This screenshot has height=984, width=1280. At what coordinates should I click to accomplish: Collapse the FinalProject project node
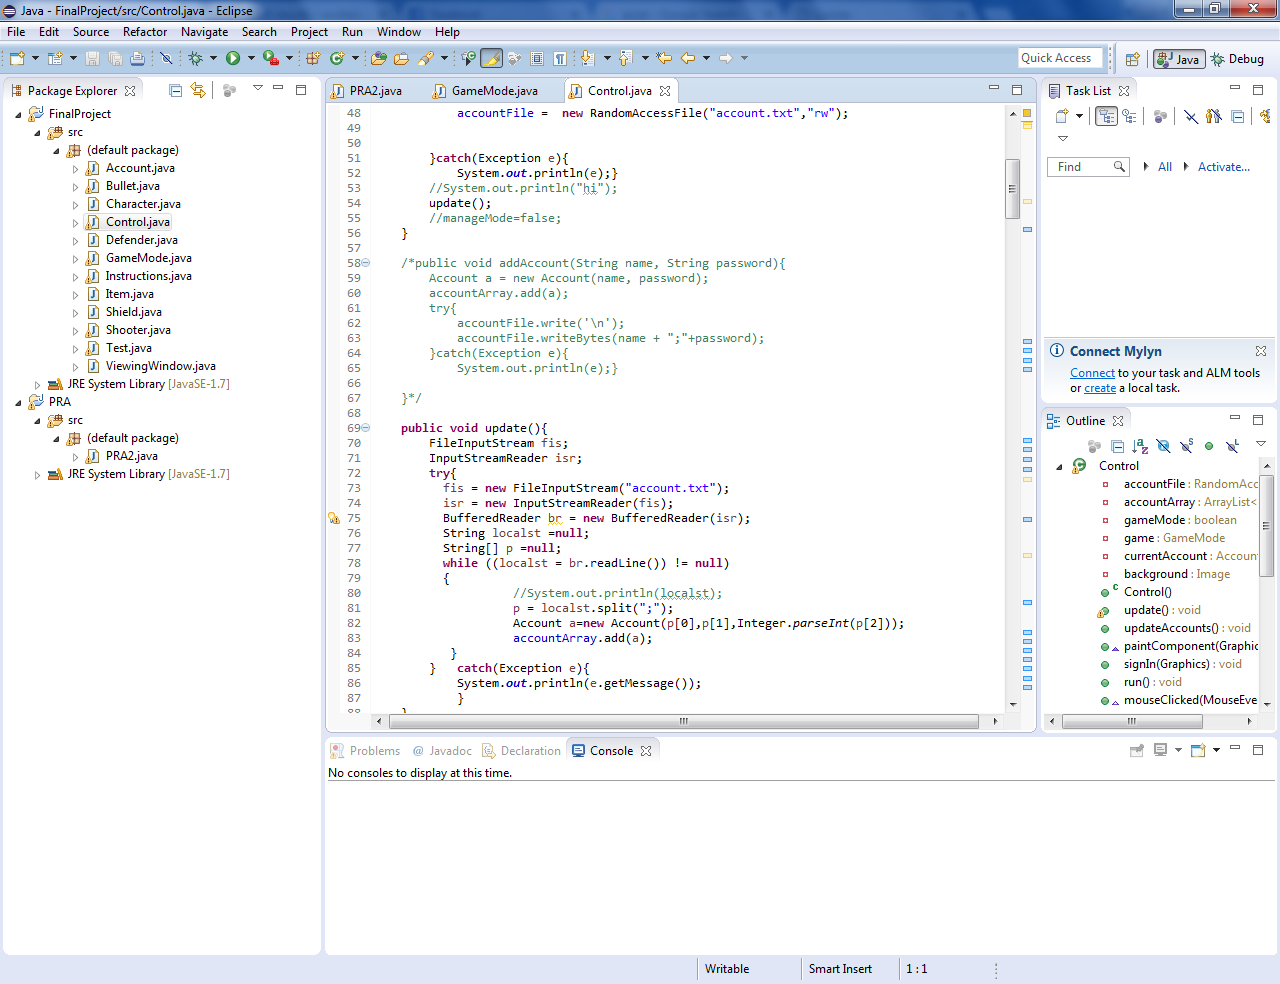[x=18, y=114]
